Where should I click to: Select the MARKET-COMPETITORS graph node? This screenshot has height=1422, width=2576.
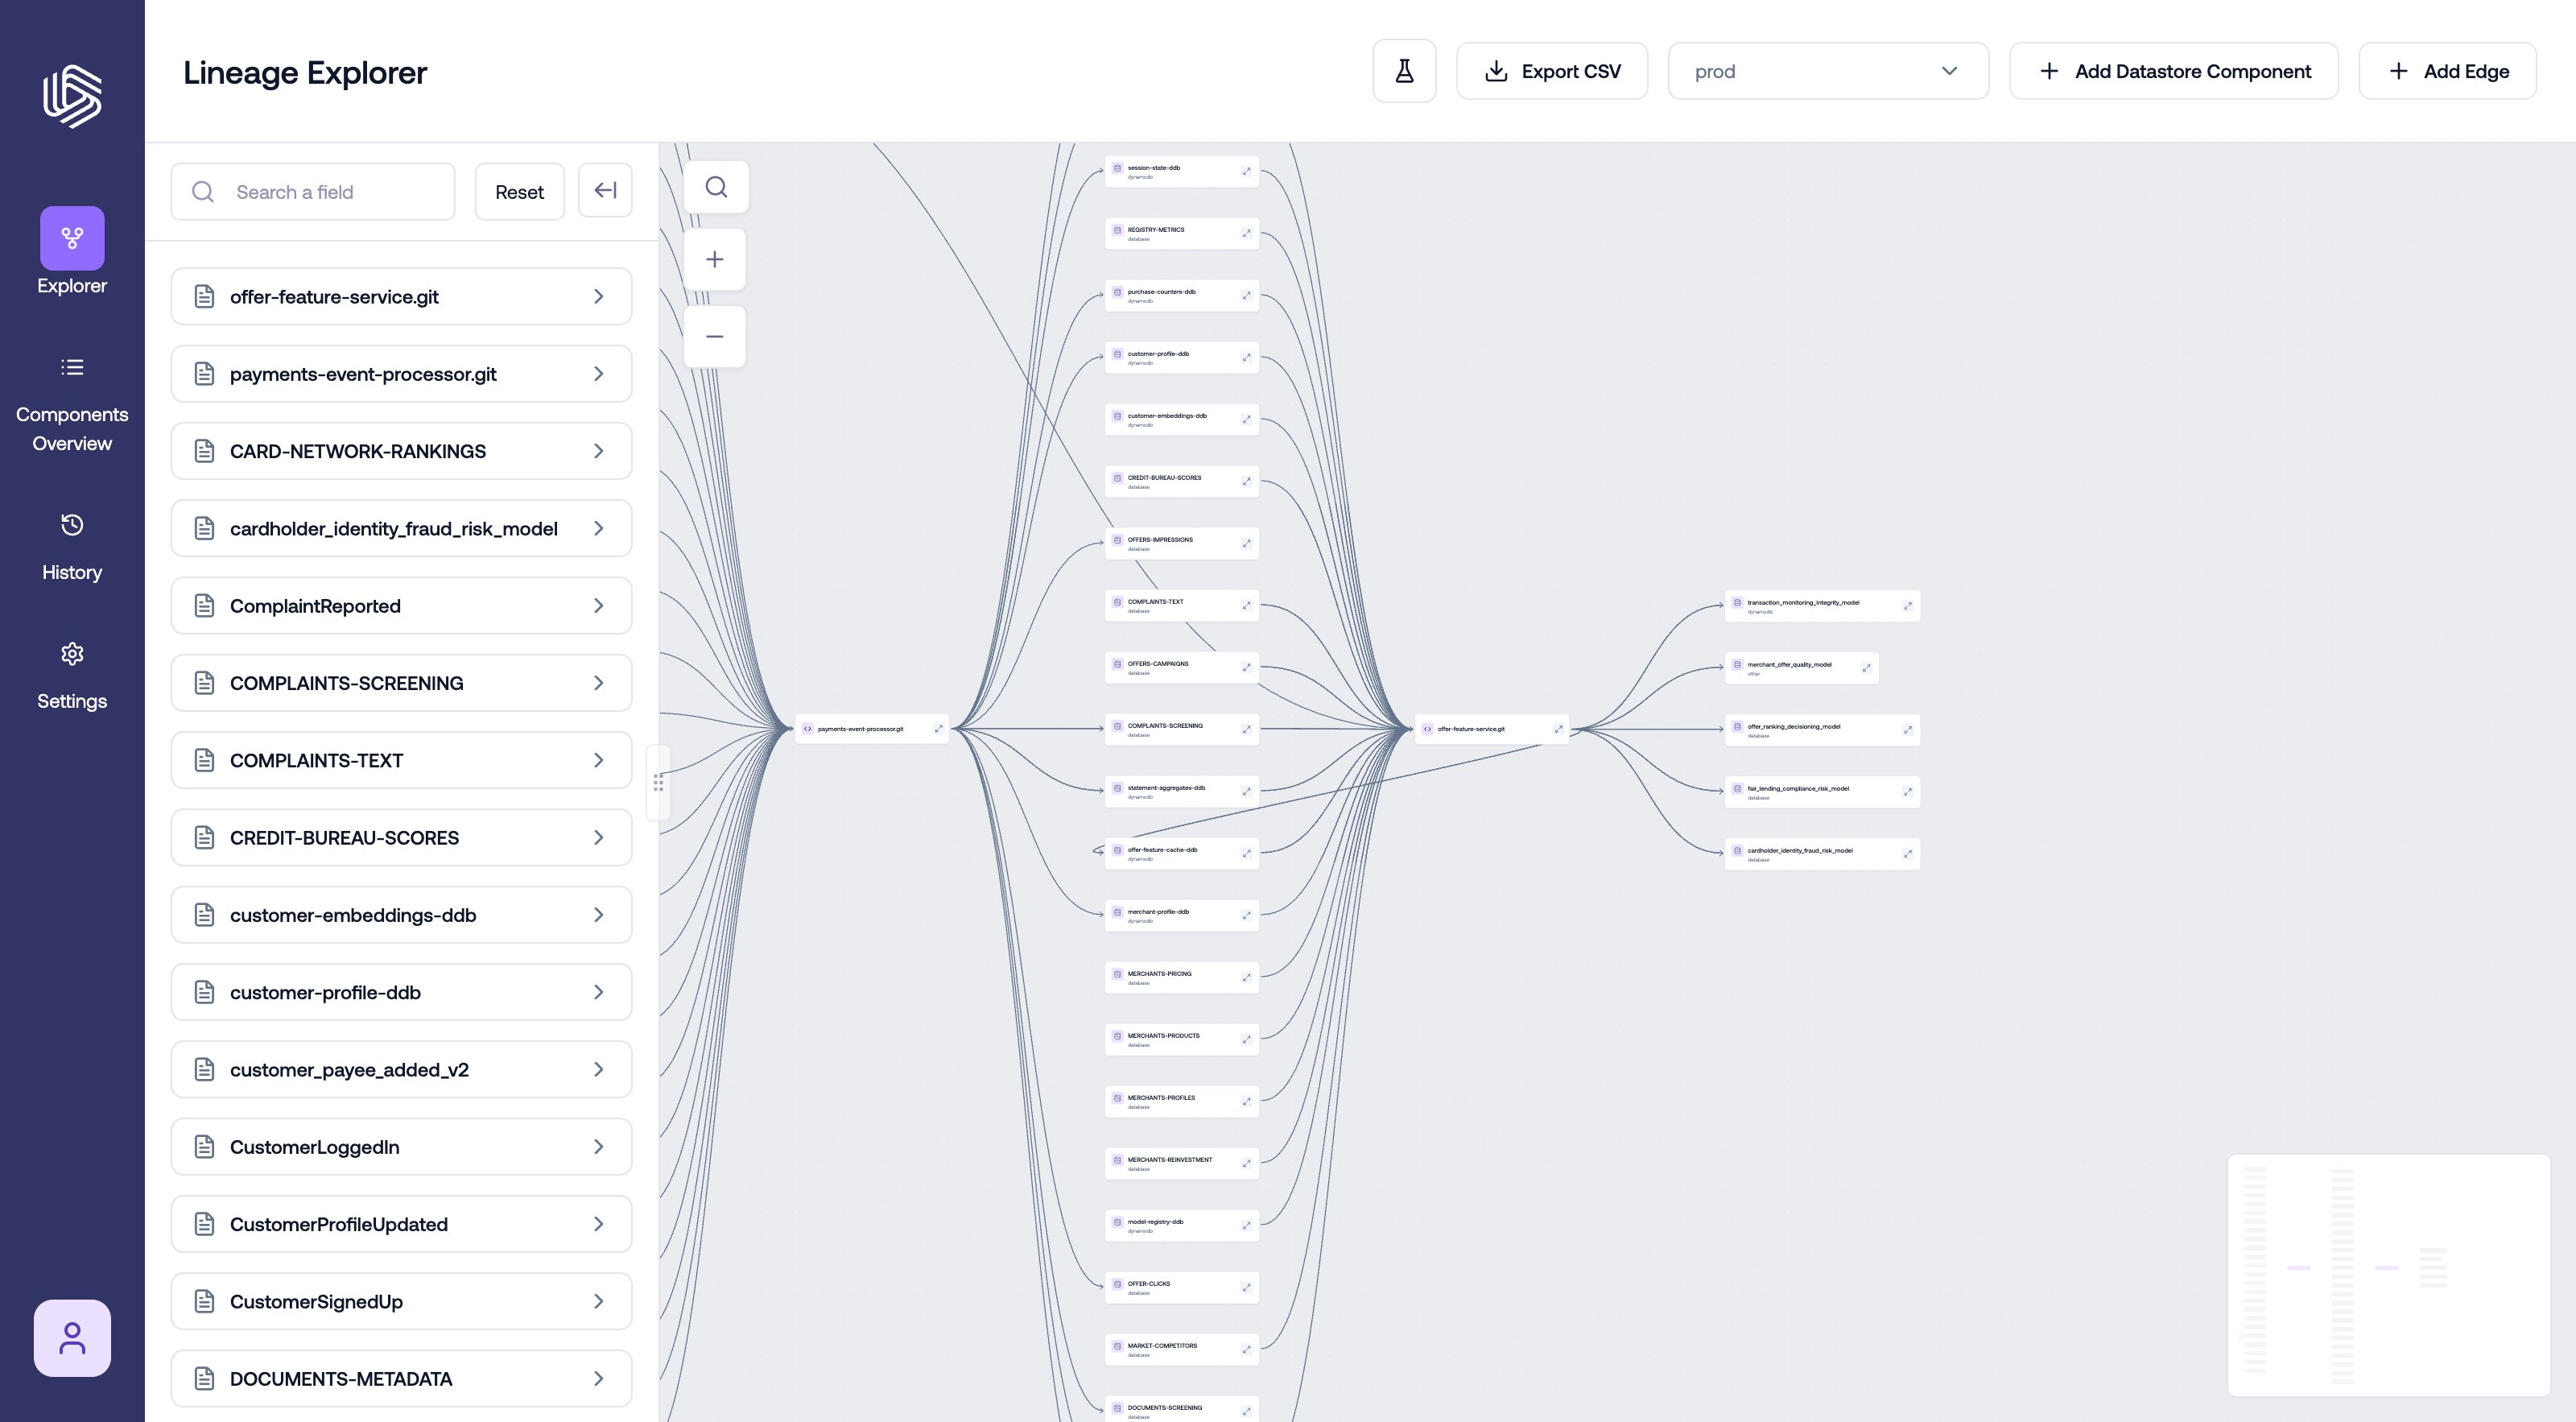pos(1182,1349)
